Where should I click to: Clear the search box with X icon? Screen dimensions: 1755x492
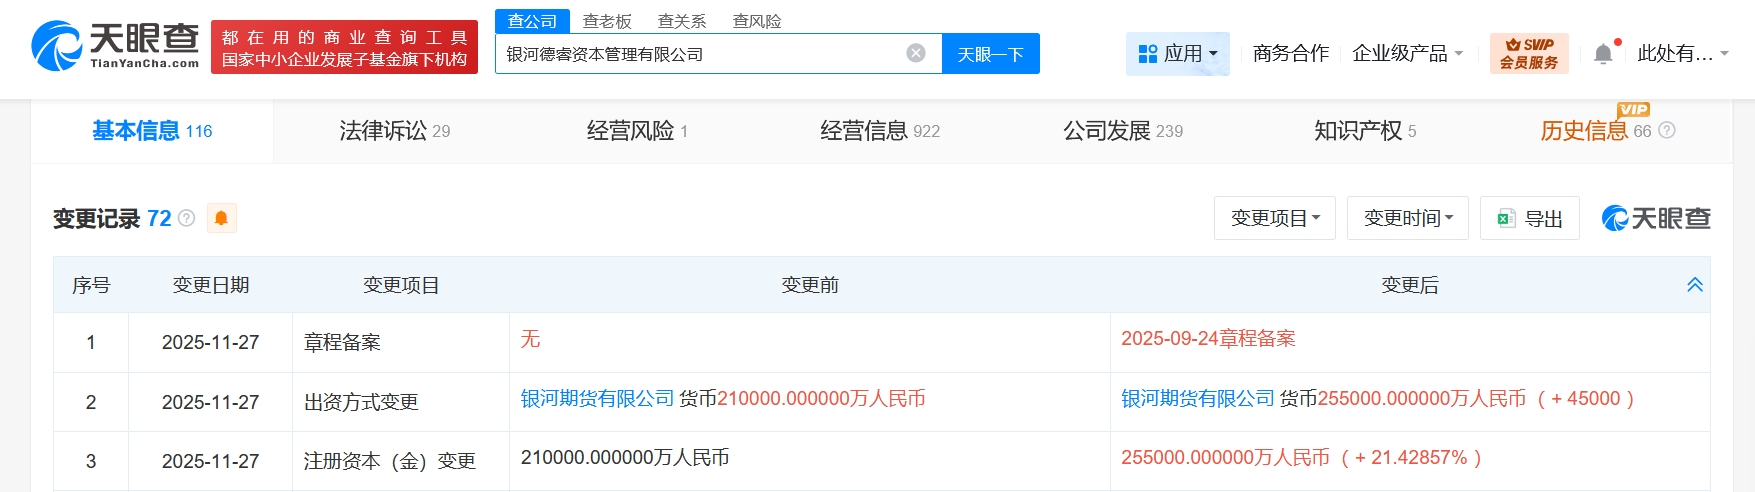coord(915,53)
